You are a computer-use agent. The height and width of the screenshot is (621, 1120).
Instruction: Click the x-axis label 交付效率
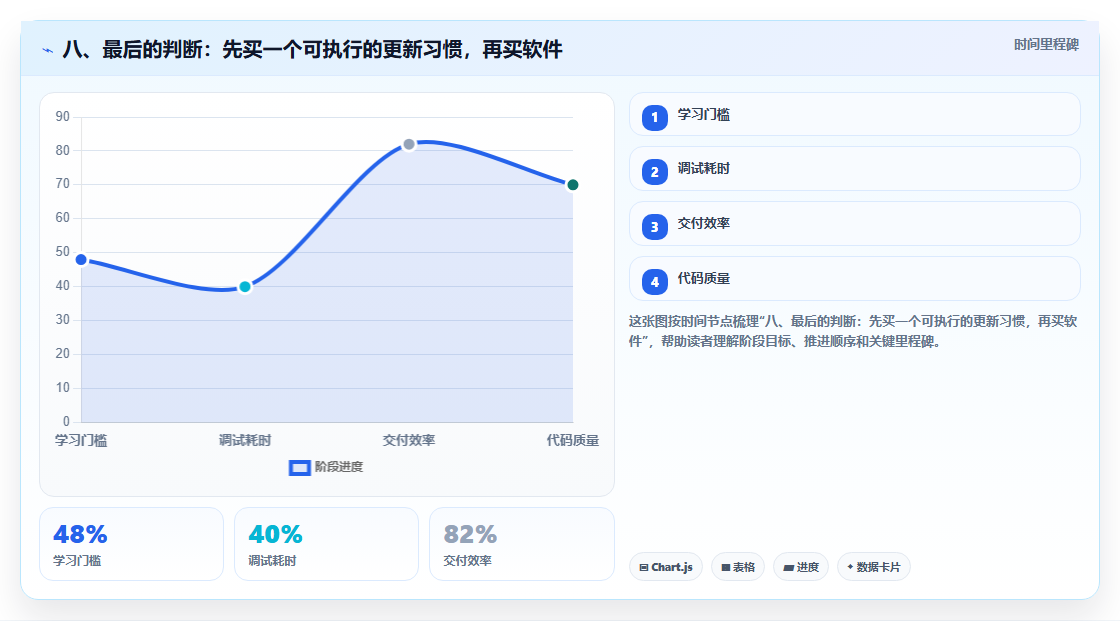tap(409, 440)
